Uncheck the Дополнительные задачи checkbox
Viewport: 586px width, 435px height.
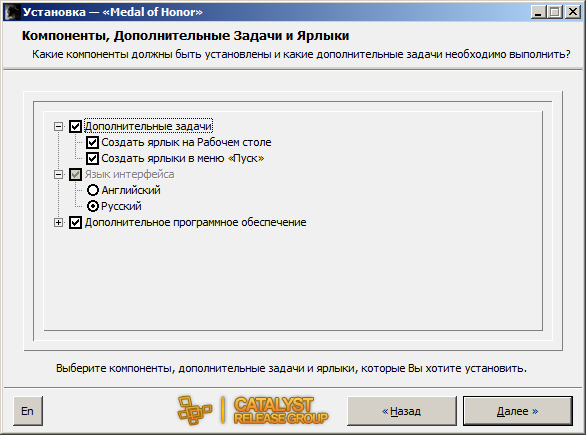pyautogui.click(x=75, y=126)
